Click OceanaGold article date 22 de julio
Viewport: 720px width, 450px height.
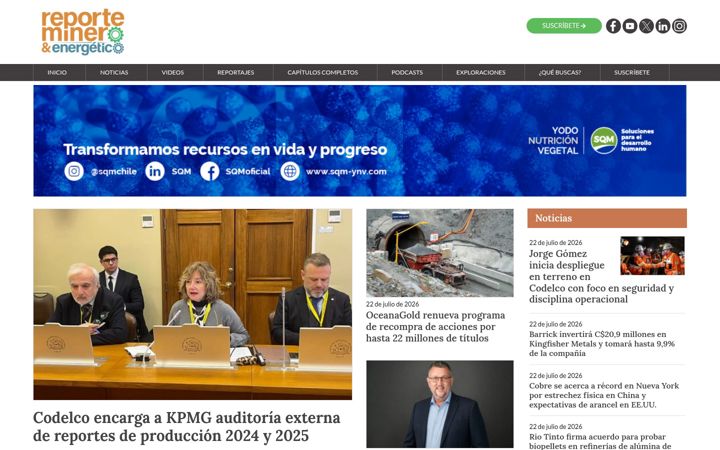(x=393, y=304)
